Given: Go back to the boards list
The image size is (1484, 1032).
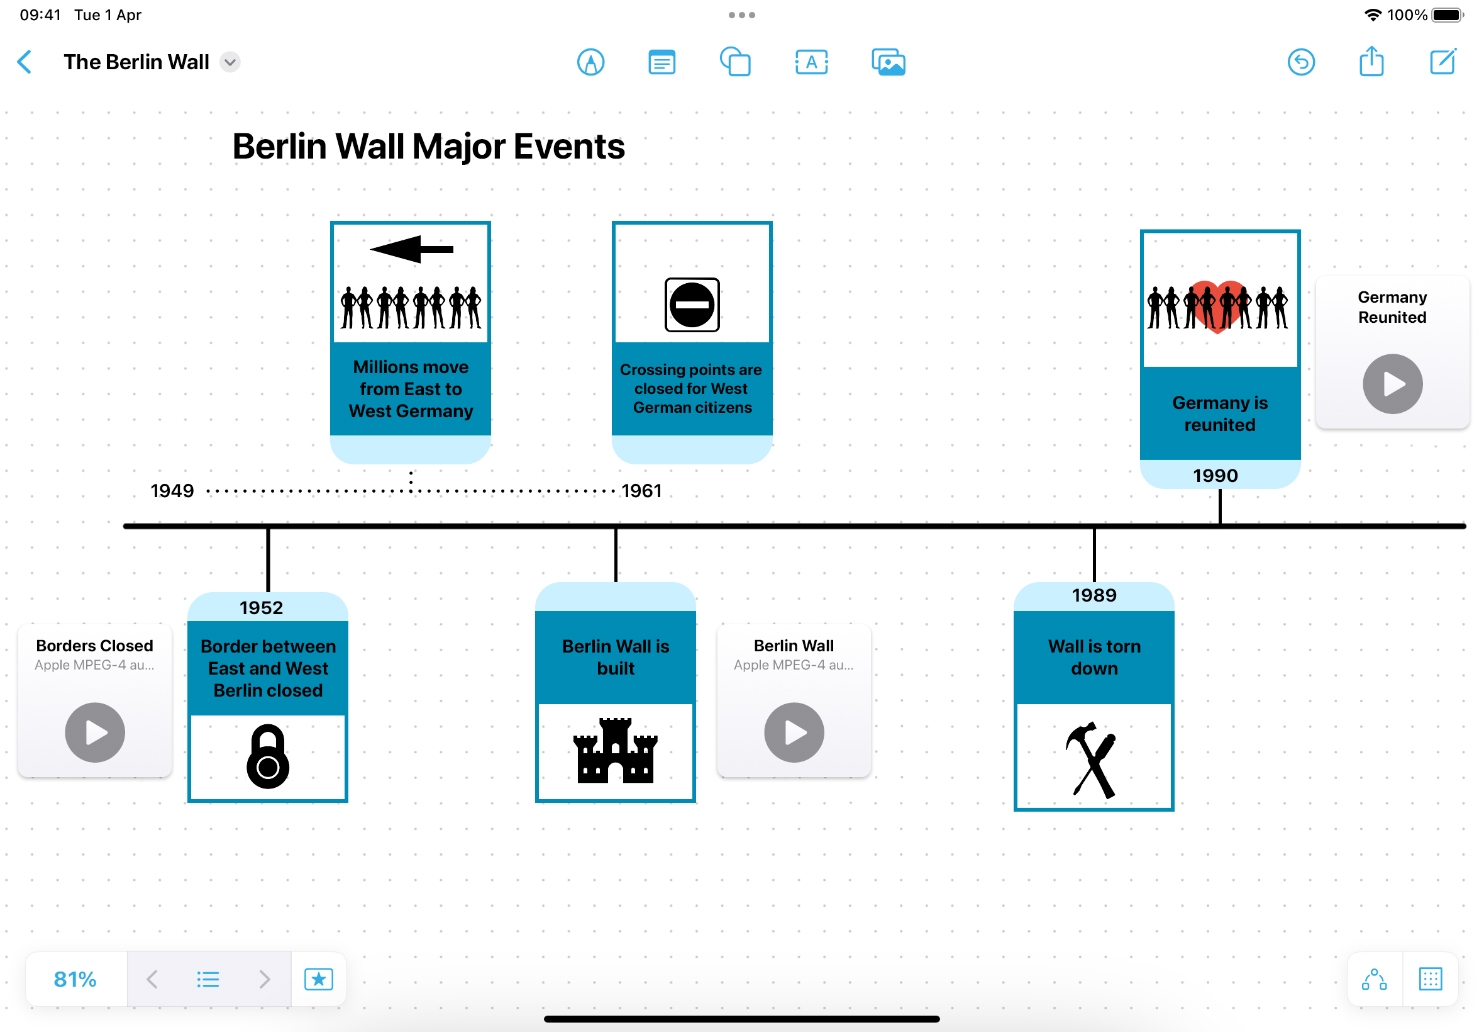Looking at the screenshot, I should pyautogui.click(x=25, y=62).
